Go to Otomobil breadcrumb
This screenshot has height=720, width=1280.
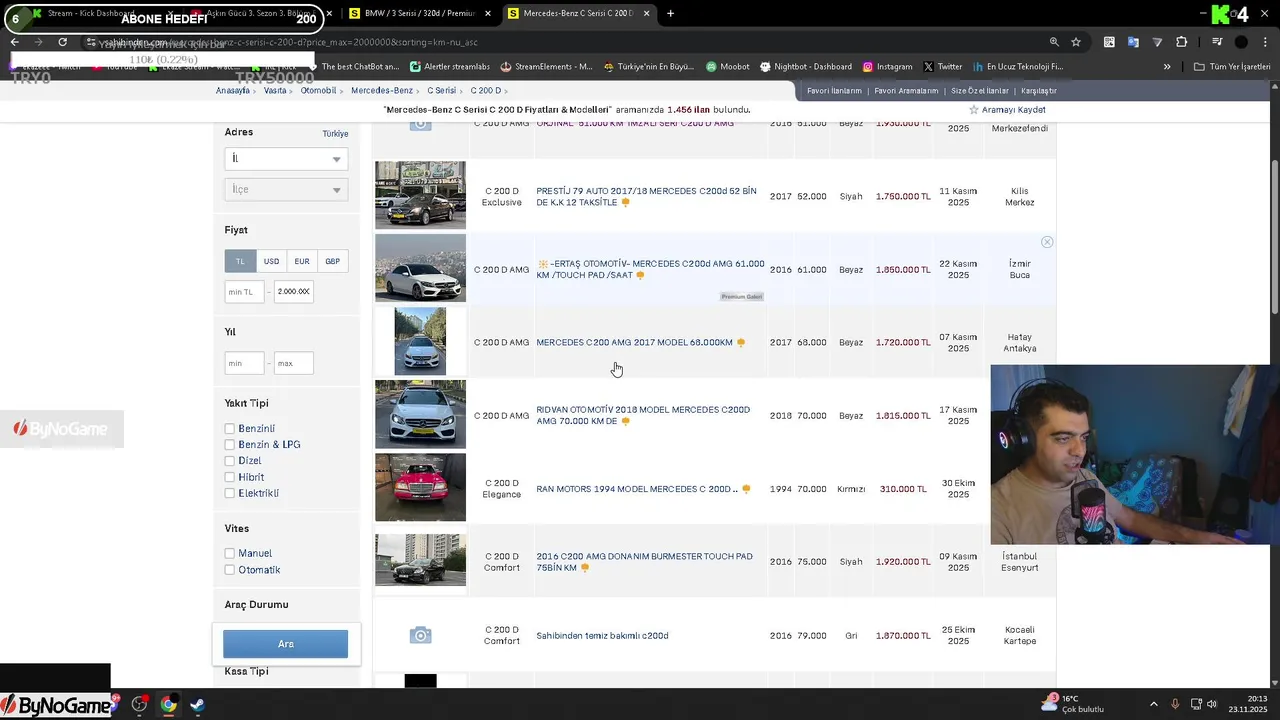[x=319, y=91]
